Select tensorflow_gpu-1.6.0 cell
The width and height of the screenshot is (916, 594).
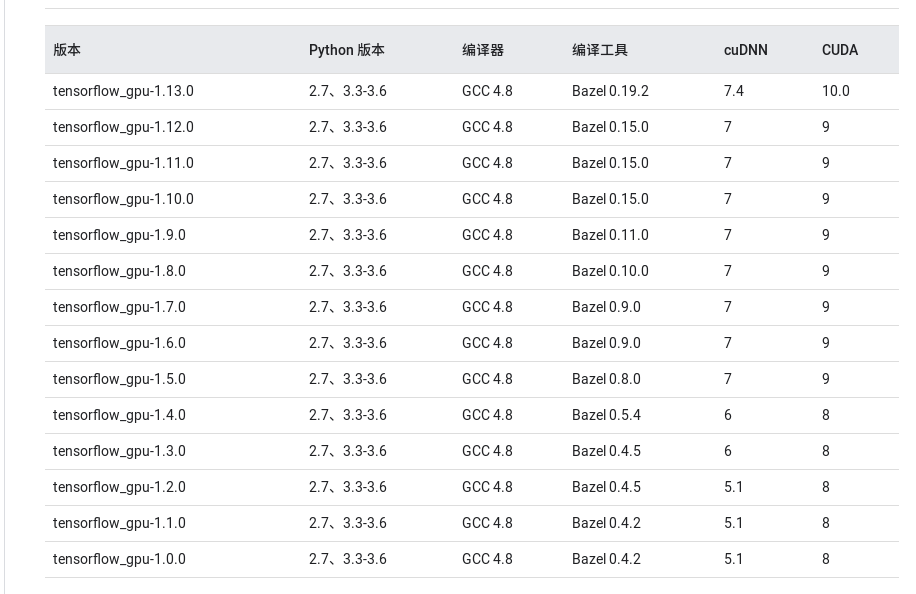(x=119, y=343)
